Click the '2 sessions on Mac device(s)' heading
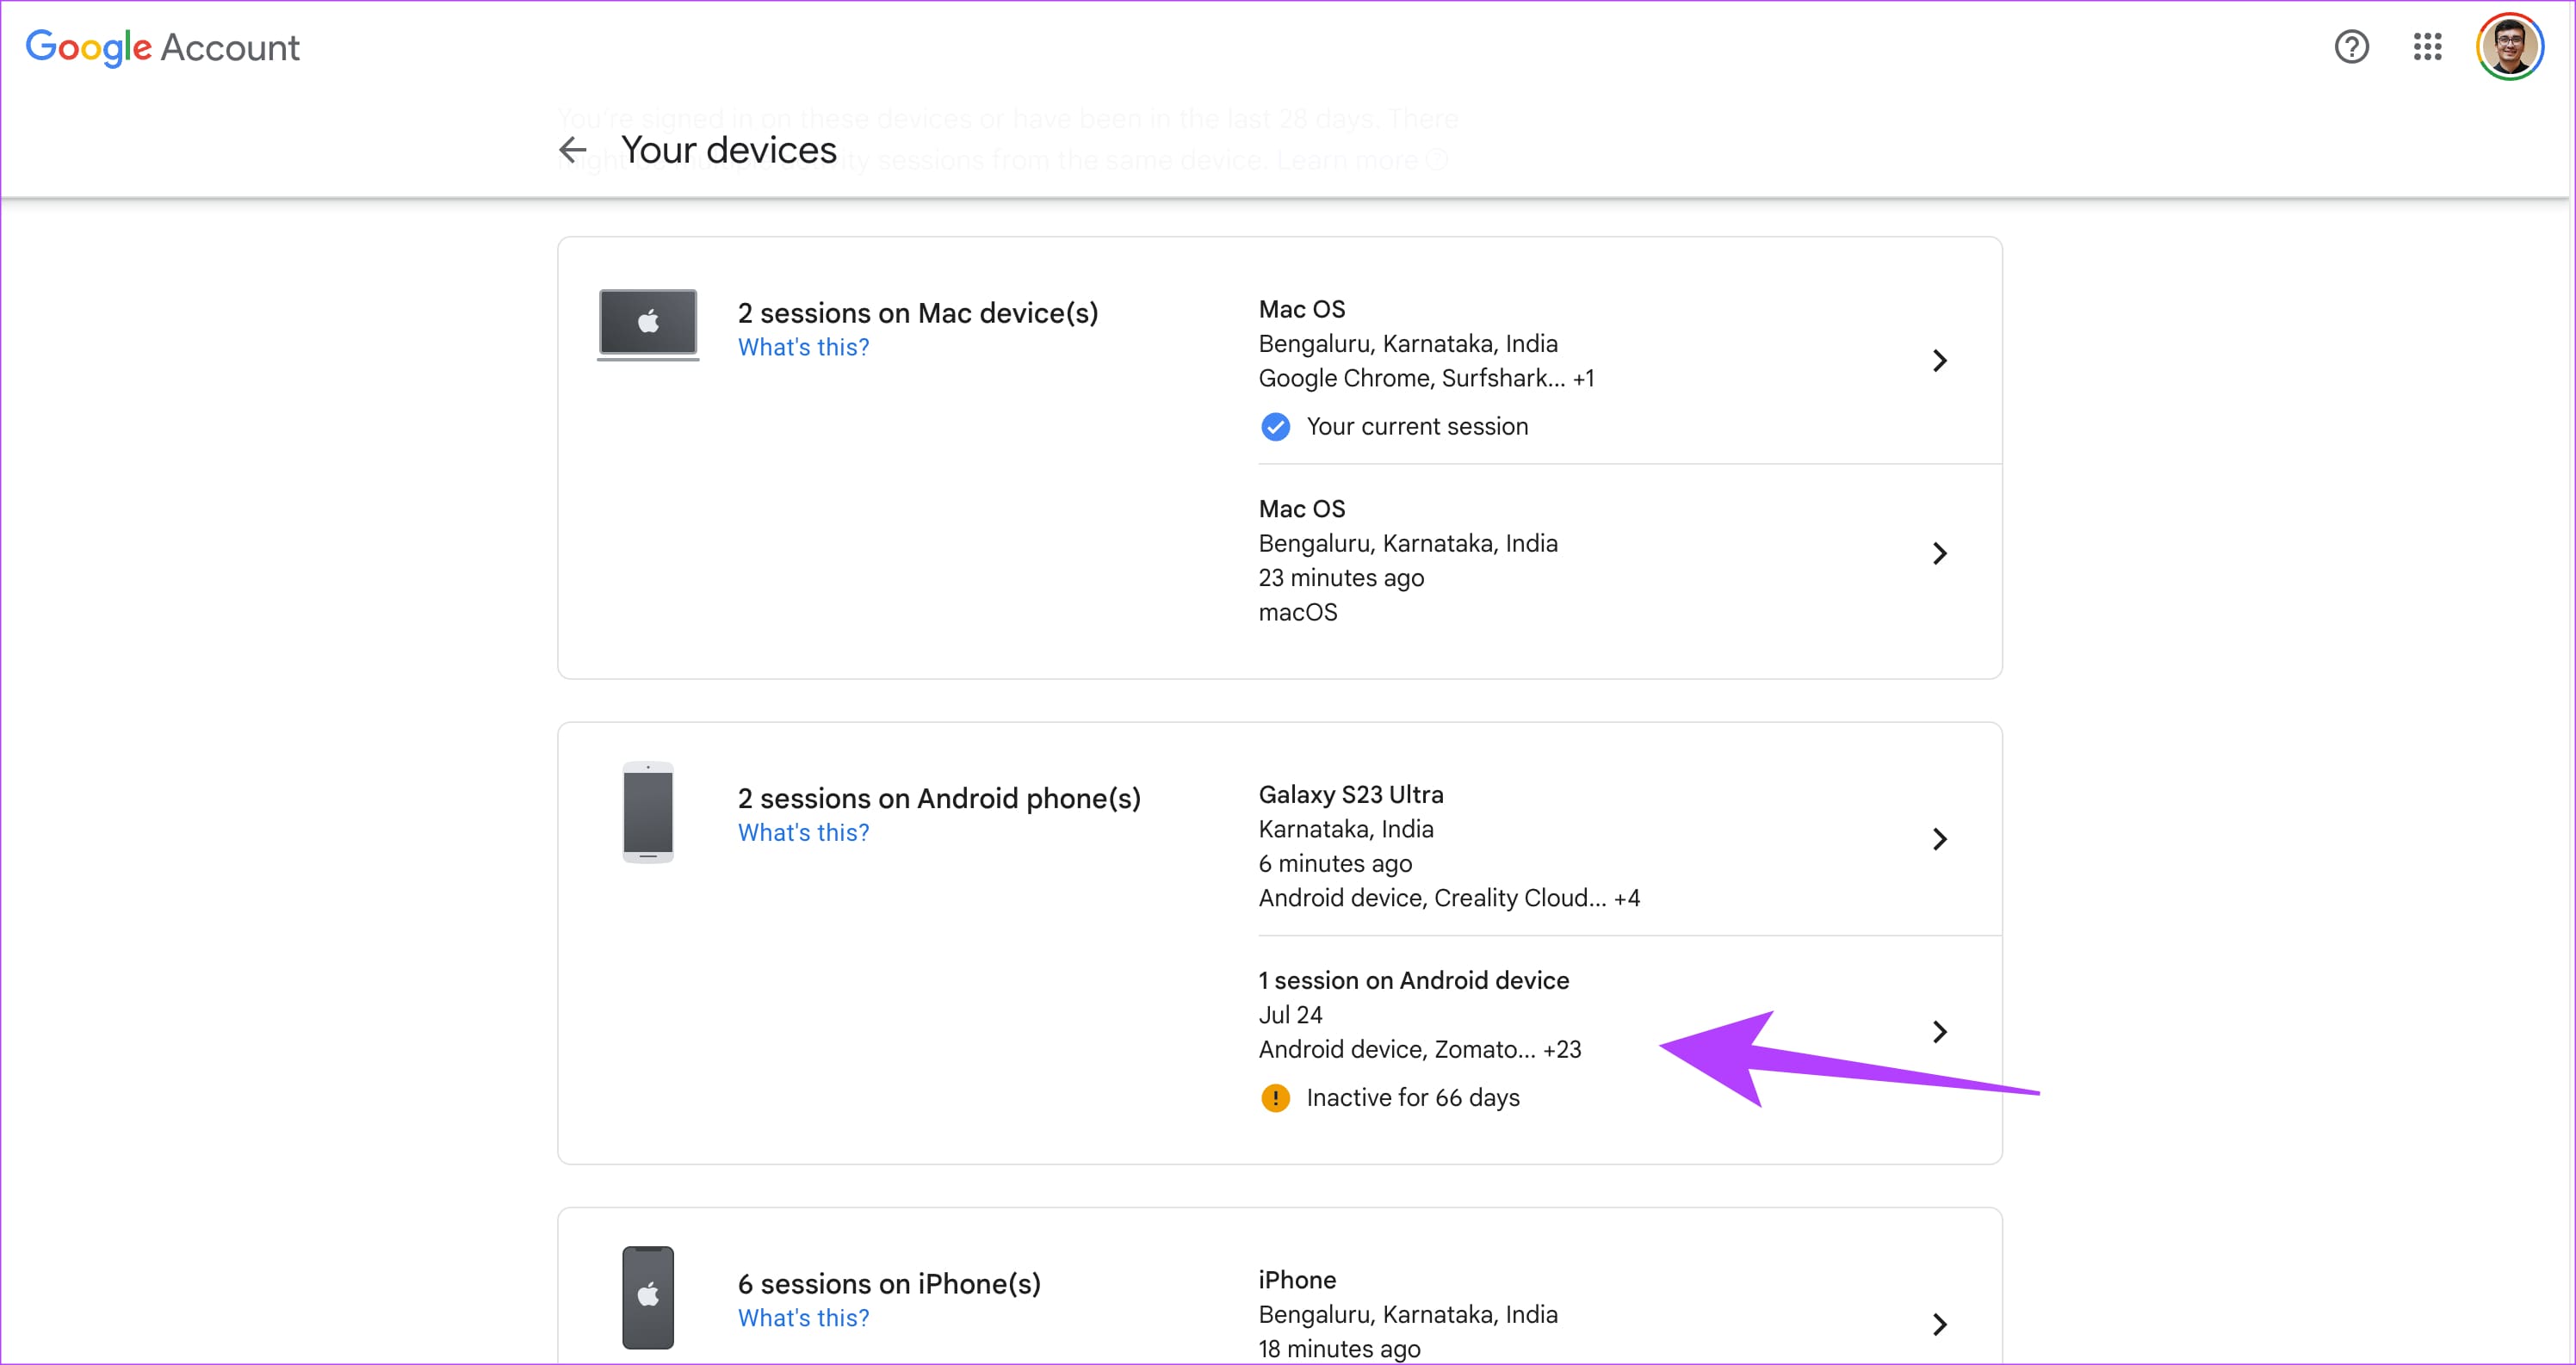 pyautogui.click(x=918, y=313)
